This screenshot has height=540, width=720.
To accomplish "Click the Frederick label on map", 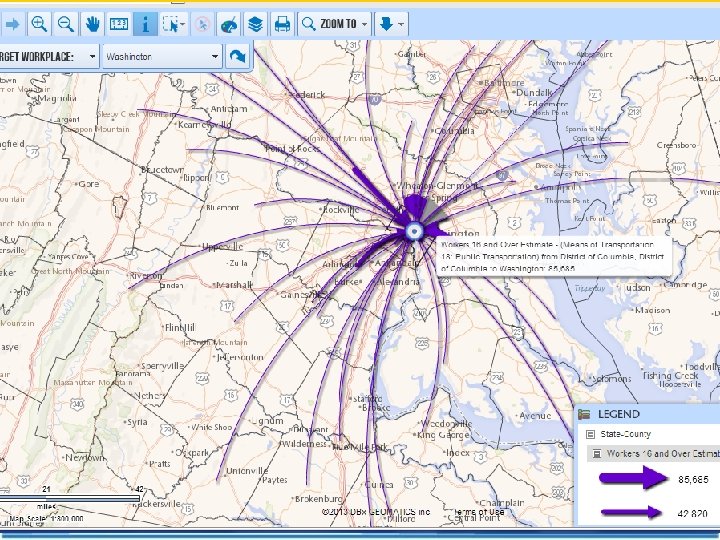I will 307,95.
